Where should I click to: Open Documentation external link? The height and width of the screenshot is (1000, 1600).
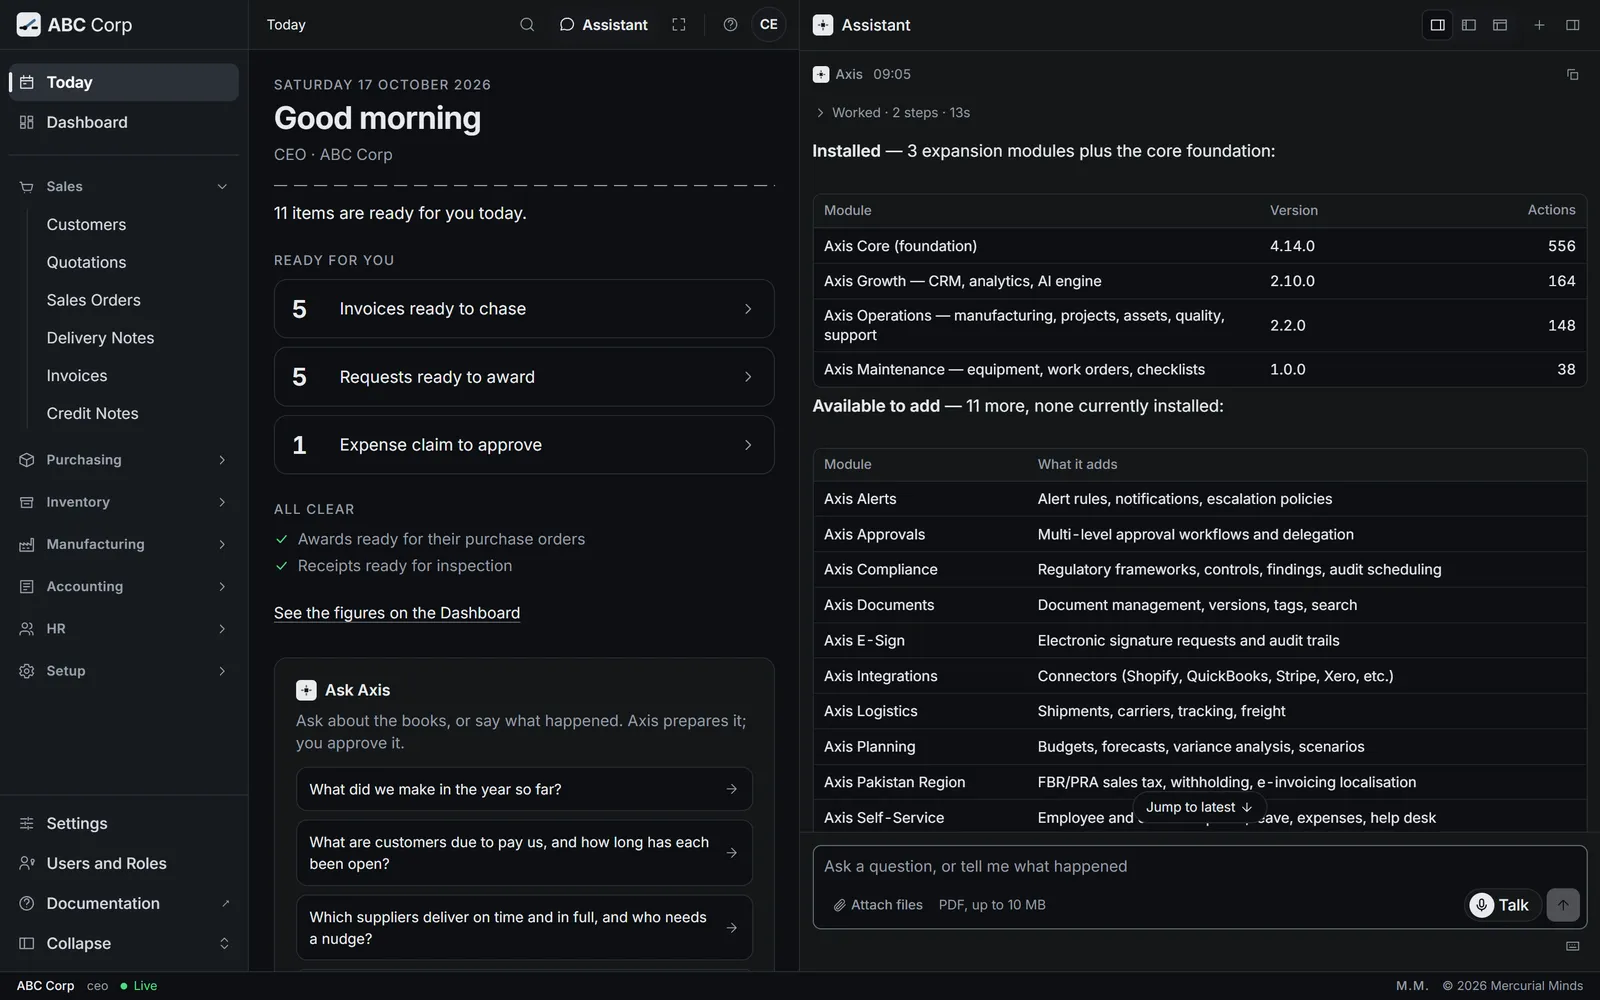[x=124, y=903]
